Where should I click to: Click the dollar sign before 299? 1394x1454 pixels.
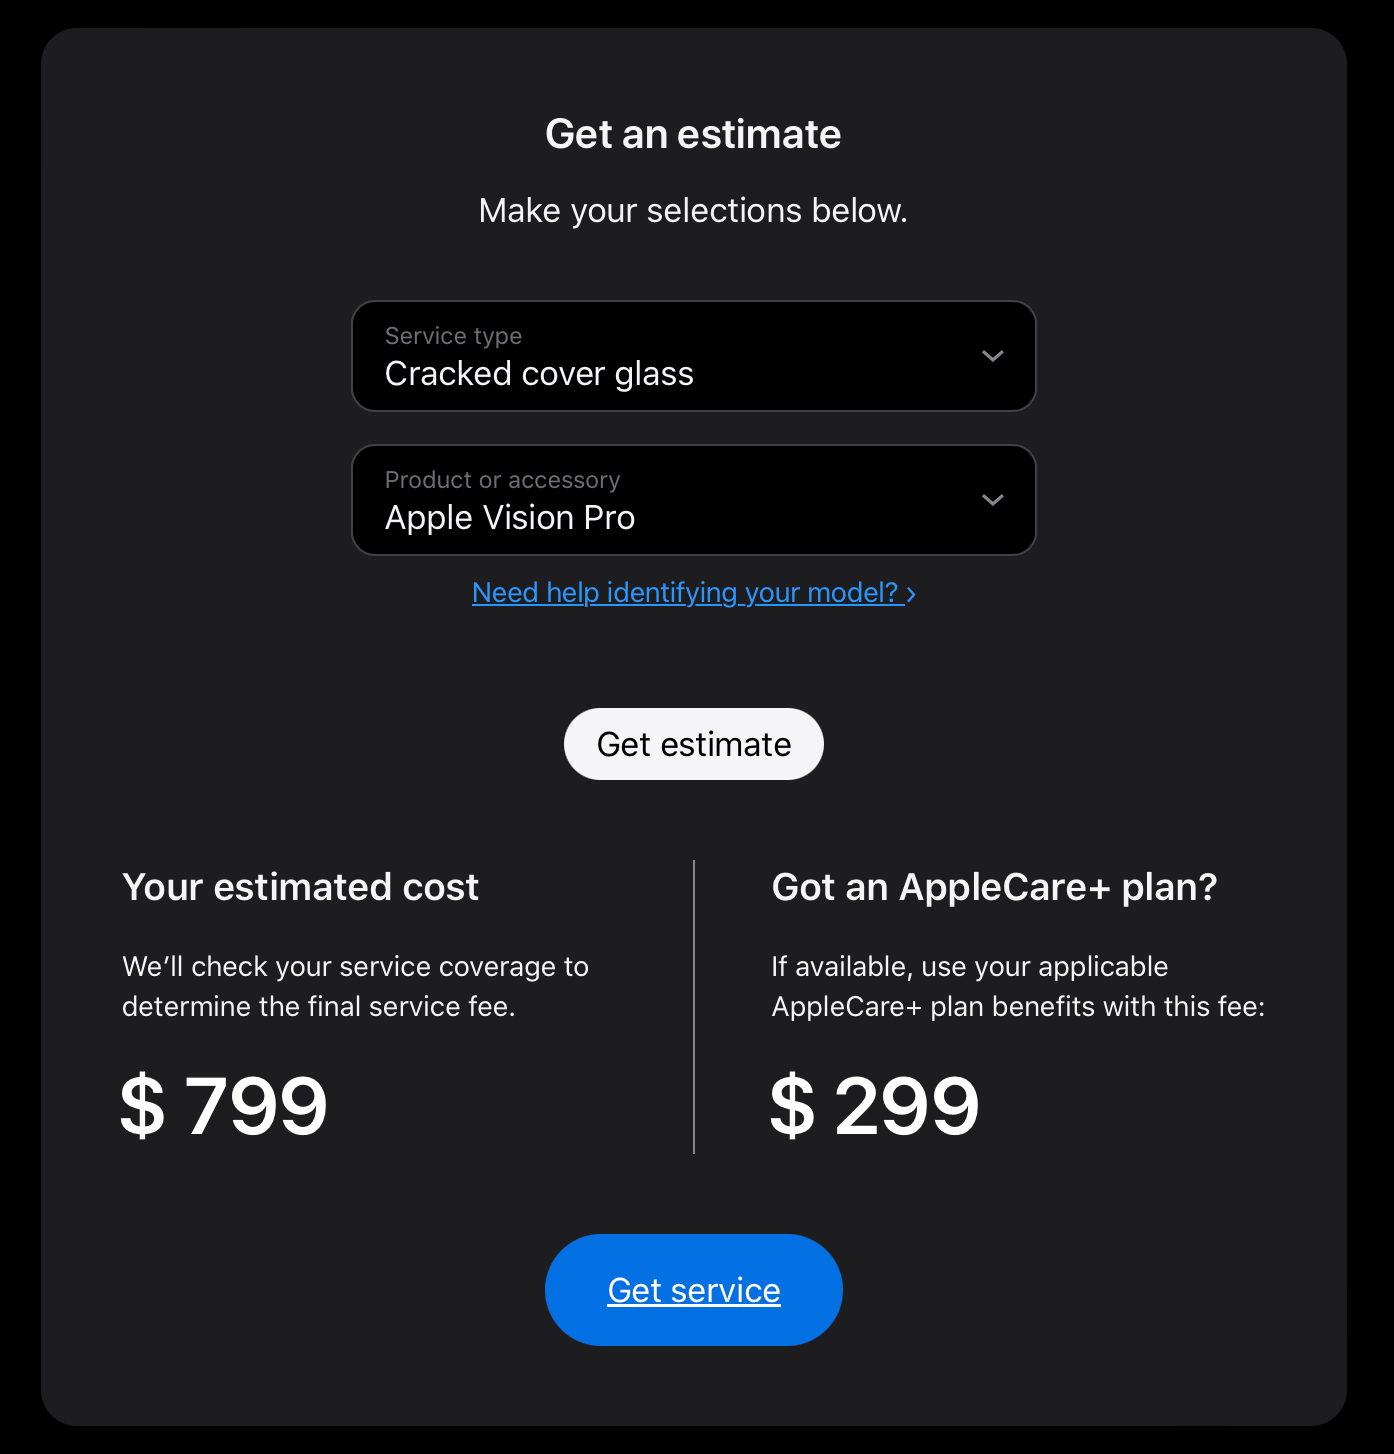793,1106
